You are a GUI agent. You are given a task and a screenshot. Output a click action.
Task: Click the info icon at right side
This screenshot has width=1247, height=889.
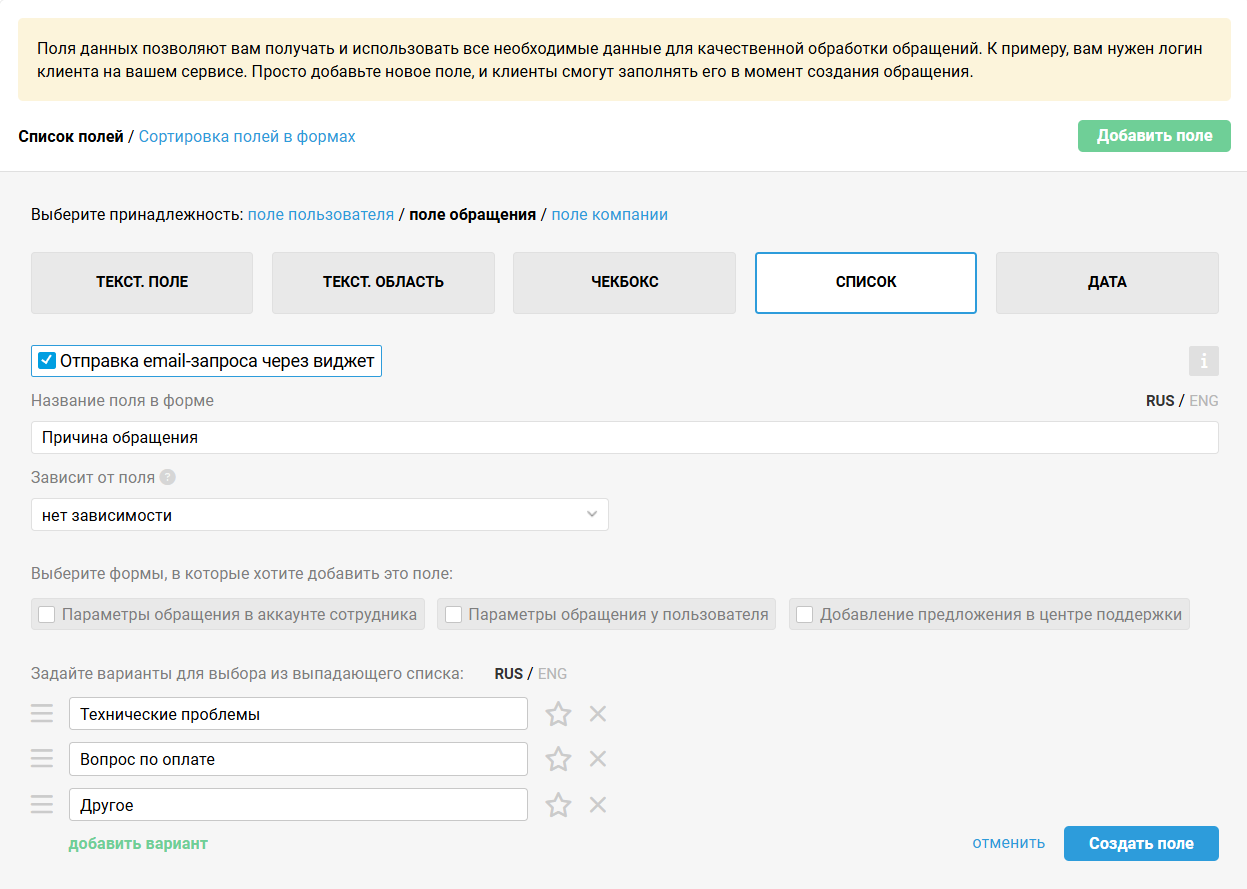(x=1204, y=361)
